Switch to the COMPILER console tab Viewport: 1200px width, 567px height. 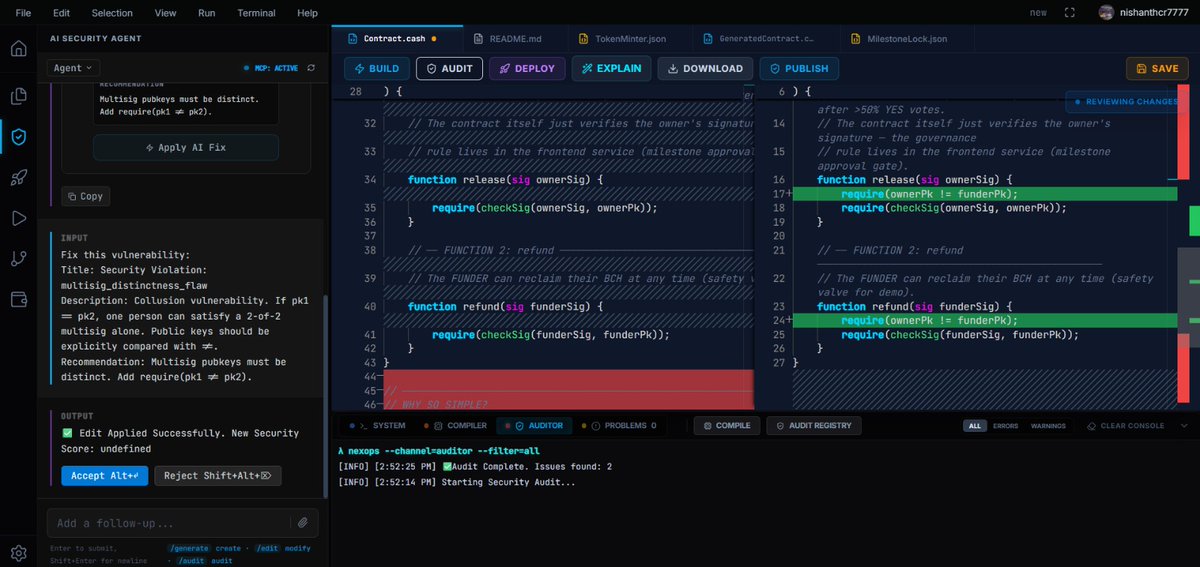click(x=455, y=425)
